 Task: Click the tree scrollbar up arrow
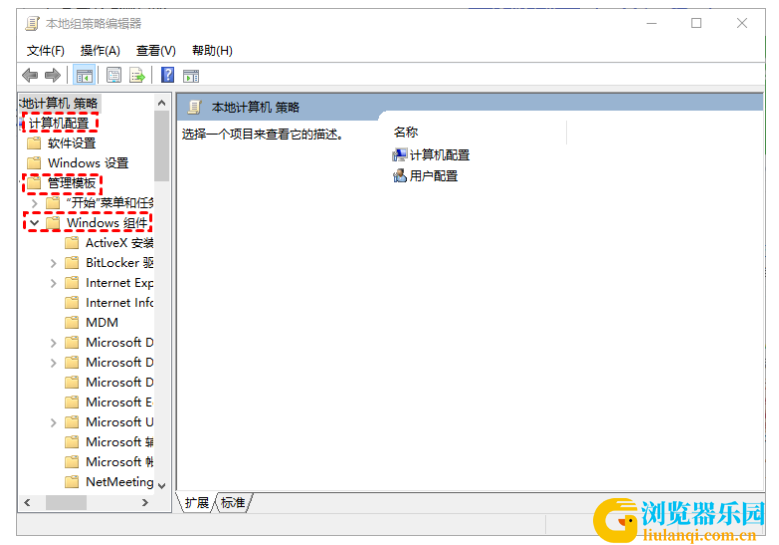tap(161, 103)
